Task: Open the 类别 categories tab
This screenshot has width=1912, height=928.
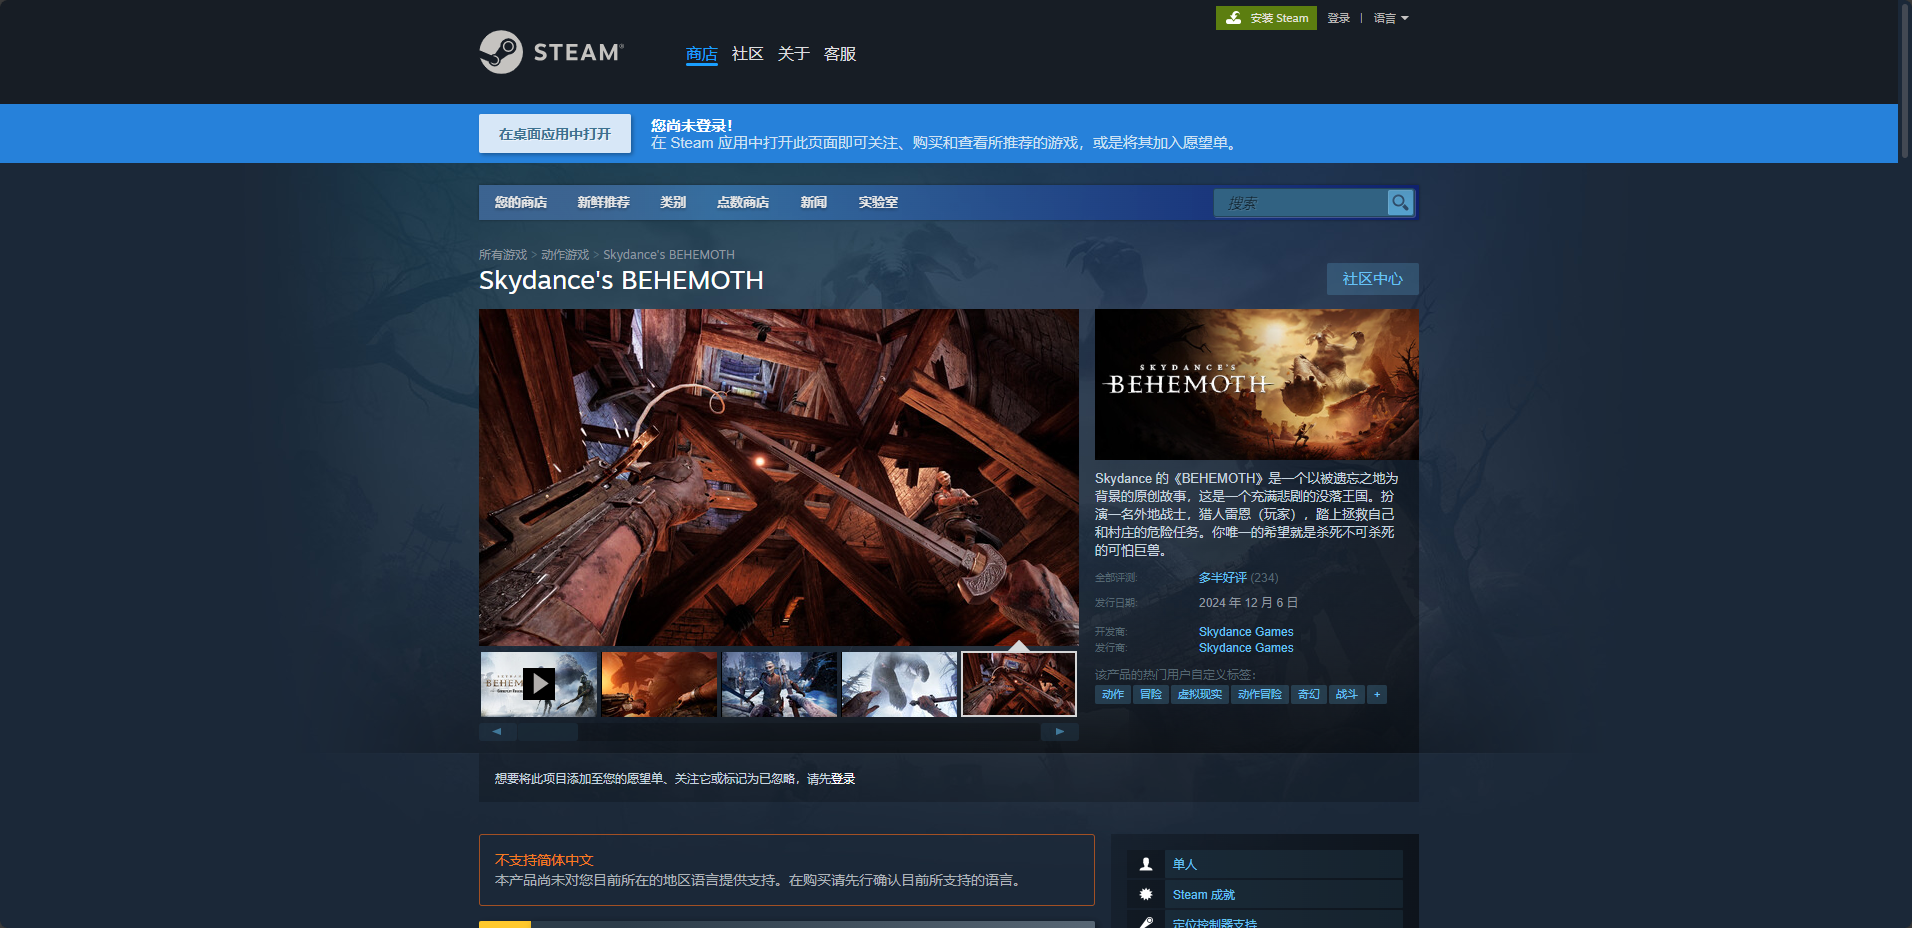Action: (x=673, y=202)
